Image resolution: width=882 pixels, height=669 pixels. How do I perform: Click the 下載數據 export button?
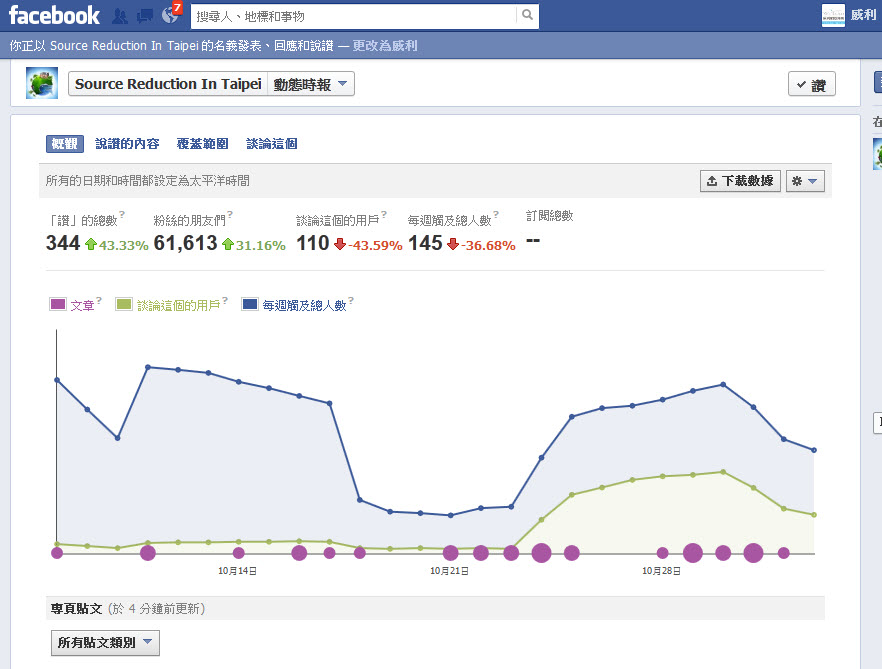739,181
